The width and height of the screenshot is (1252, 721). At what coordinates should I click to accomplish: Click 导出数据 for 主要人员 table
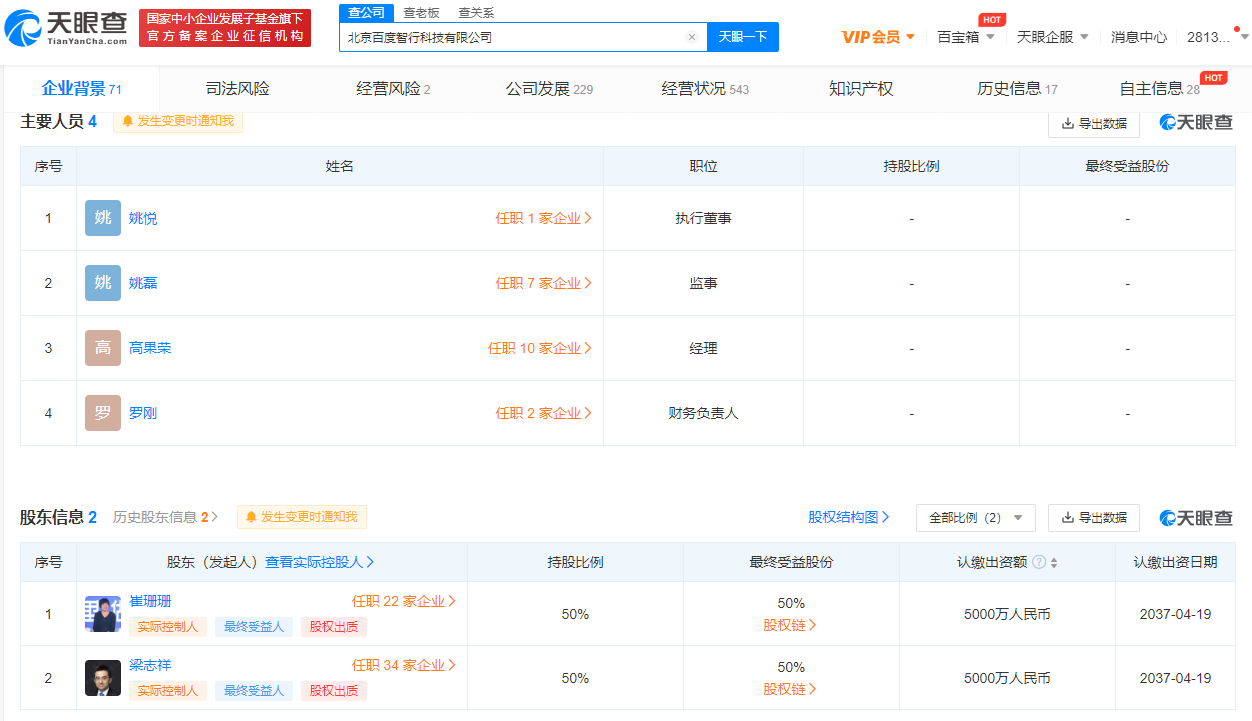(1094, 123)
